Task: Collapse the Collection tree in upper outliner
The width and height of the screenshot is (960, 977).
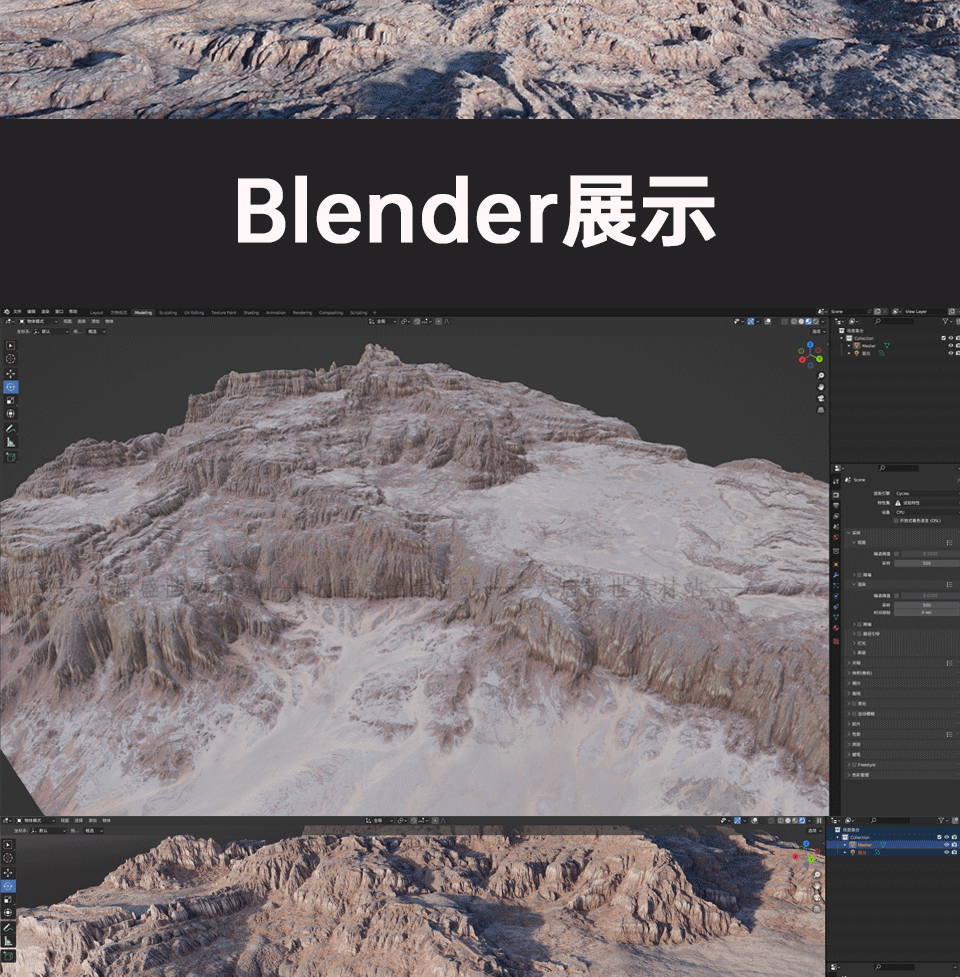Action: click(x=843, y=338)
